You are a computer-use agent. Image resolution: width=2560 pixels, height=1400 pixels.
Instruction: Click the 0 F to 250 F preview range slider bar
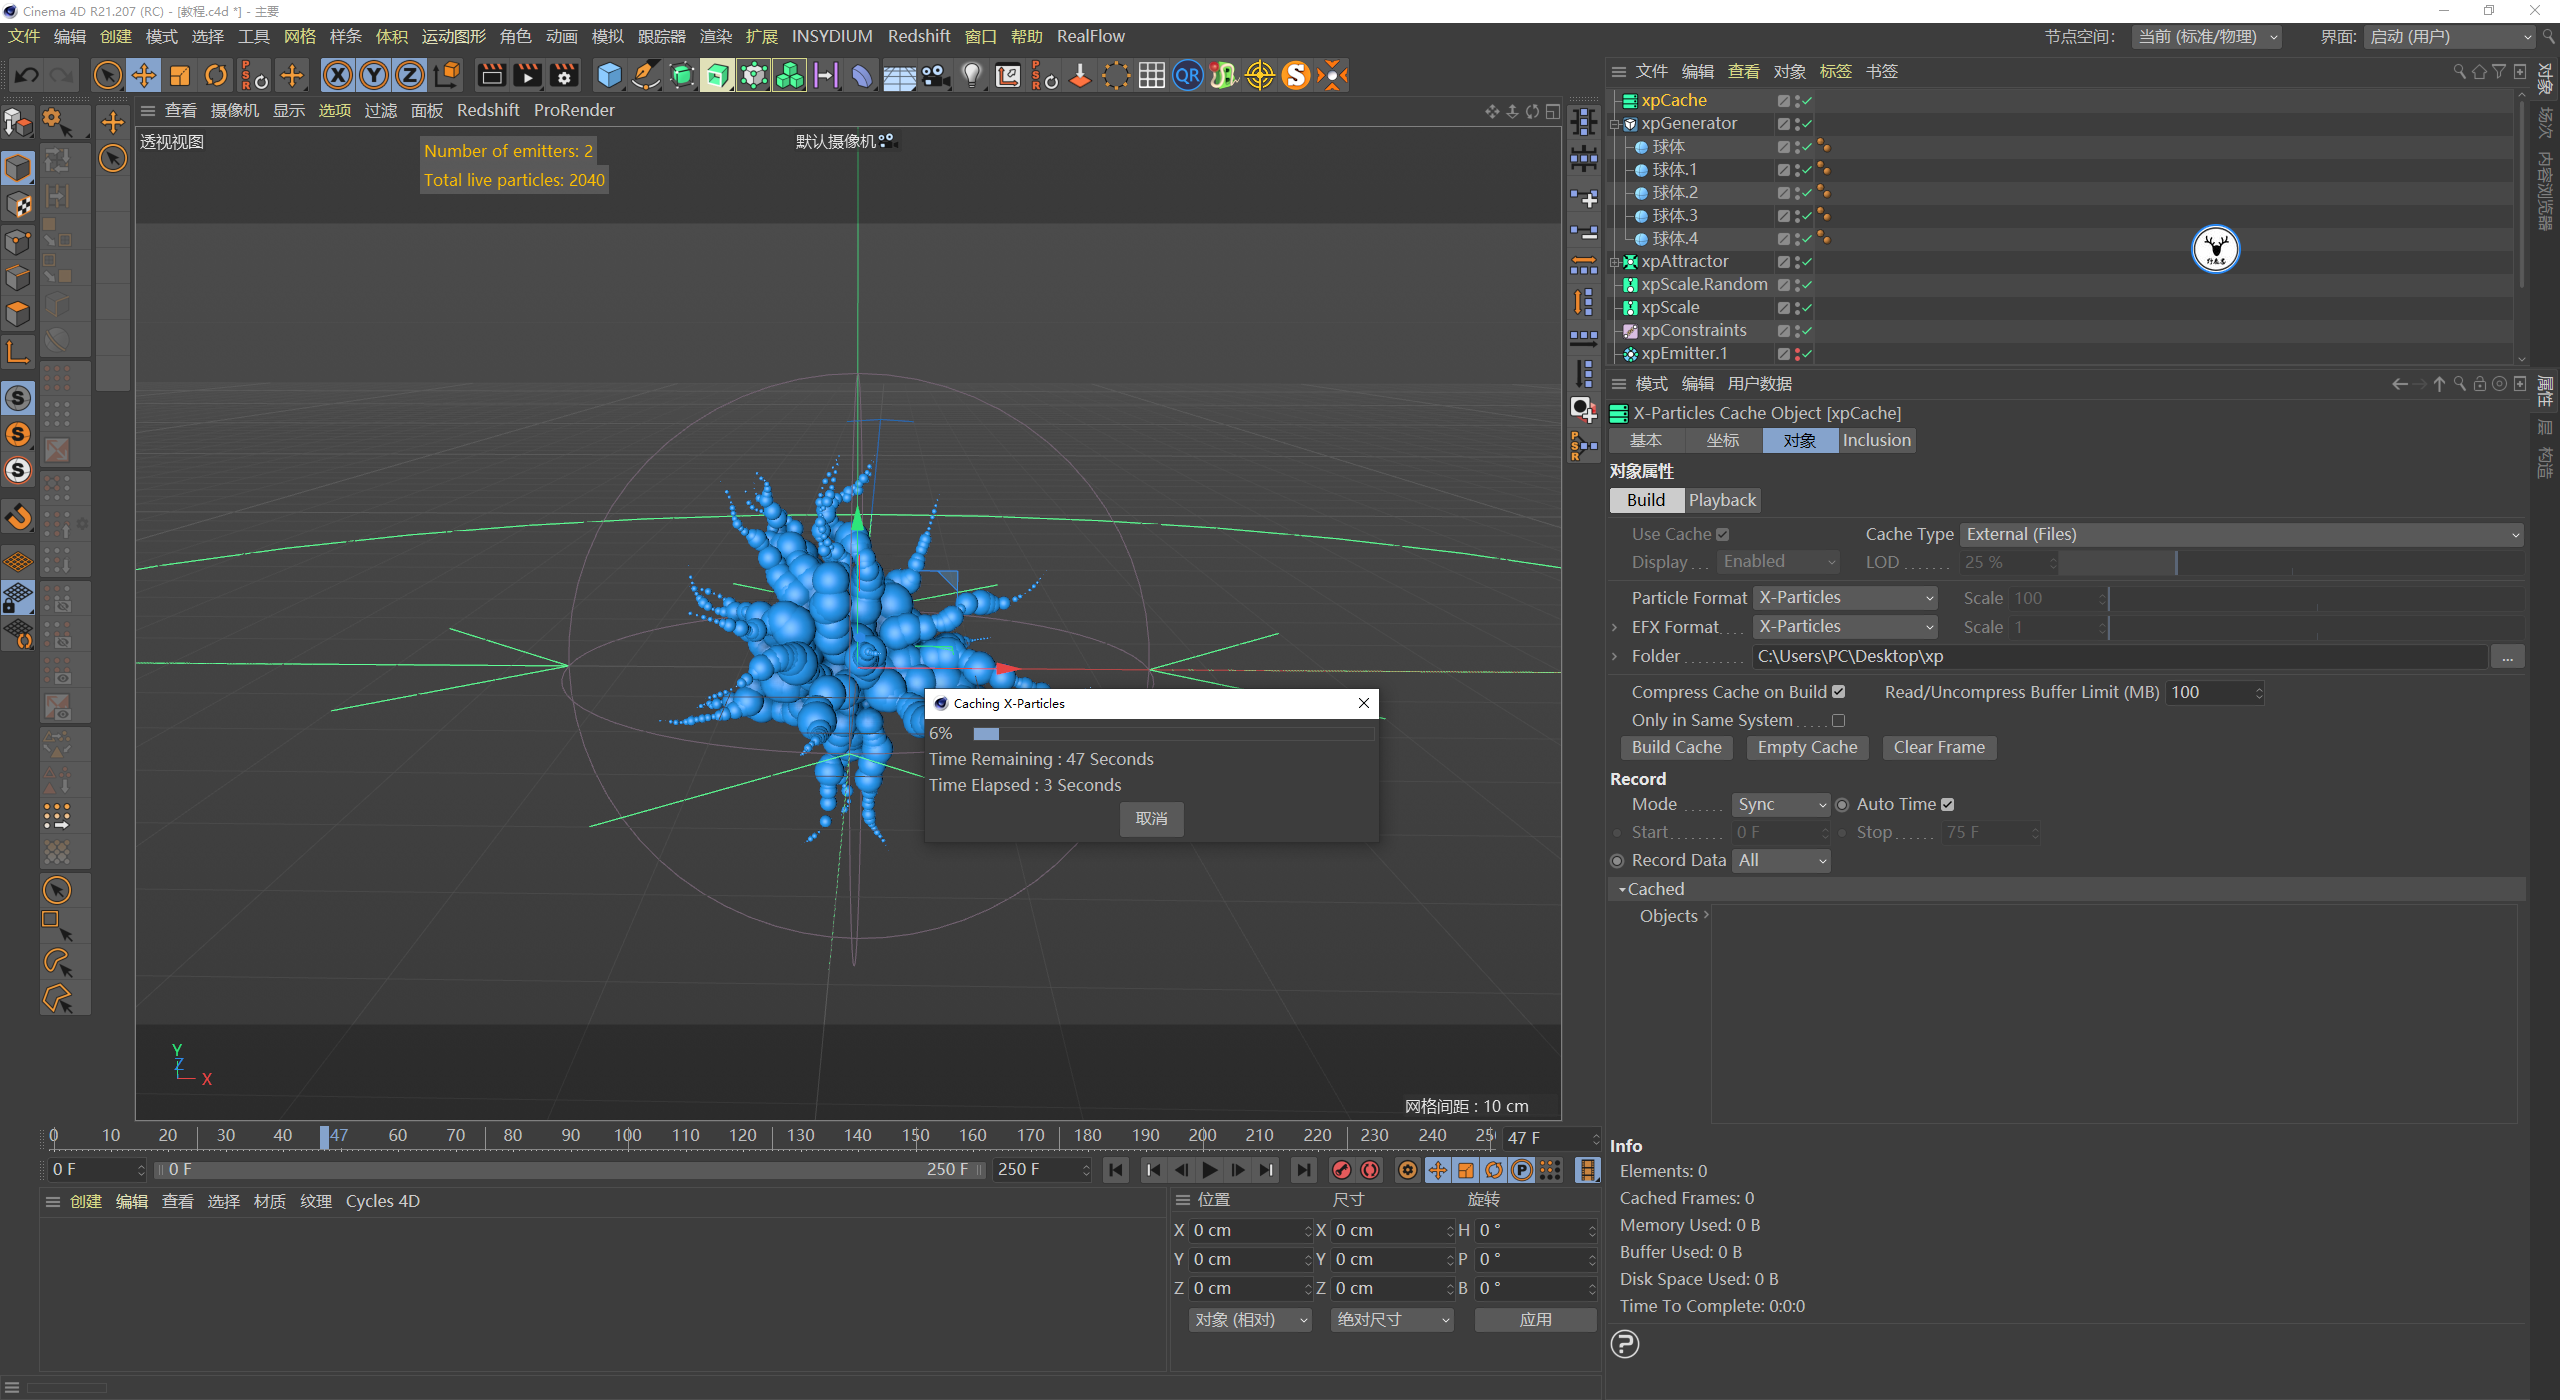(x=568, y=1170)
